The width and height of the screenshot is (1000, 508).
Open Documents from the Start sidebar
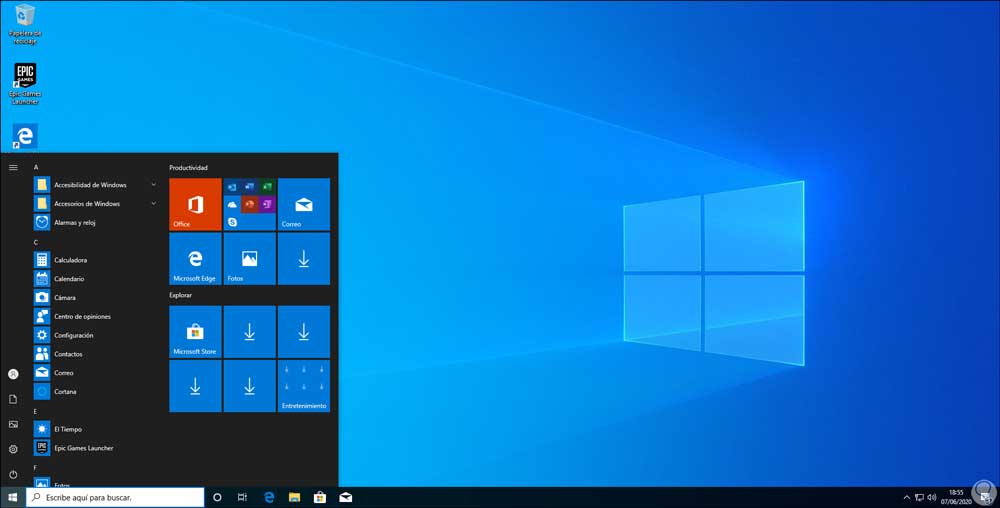[13, 399]
